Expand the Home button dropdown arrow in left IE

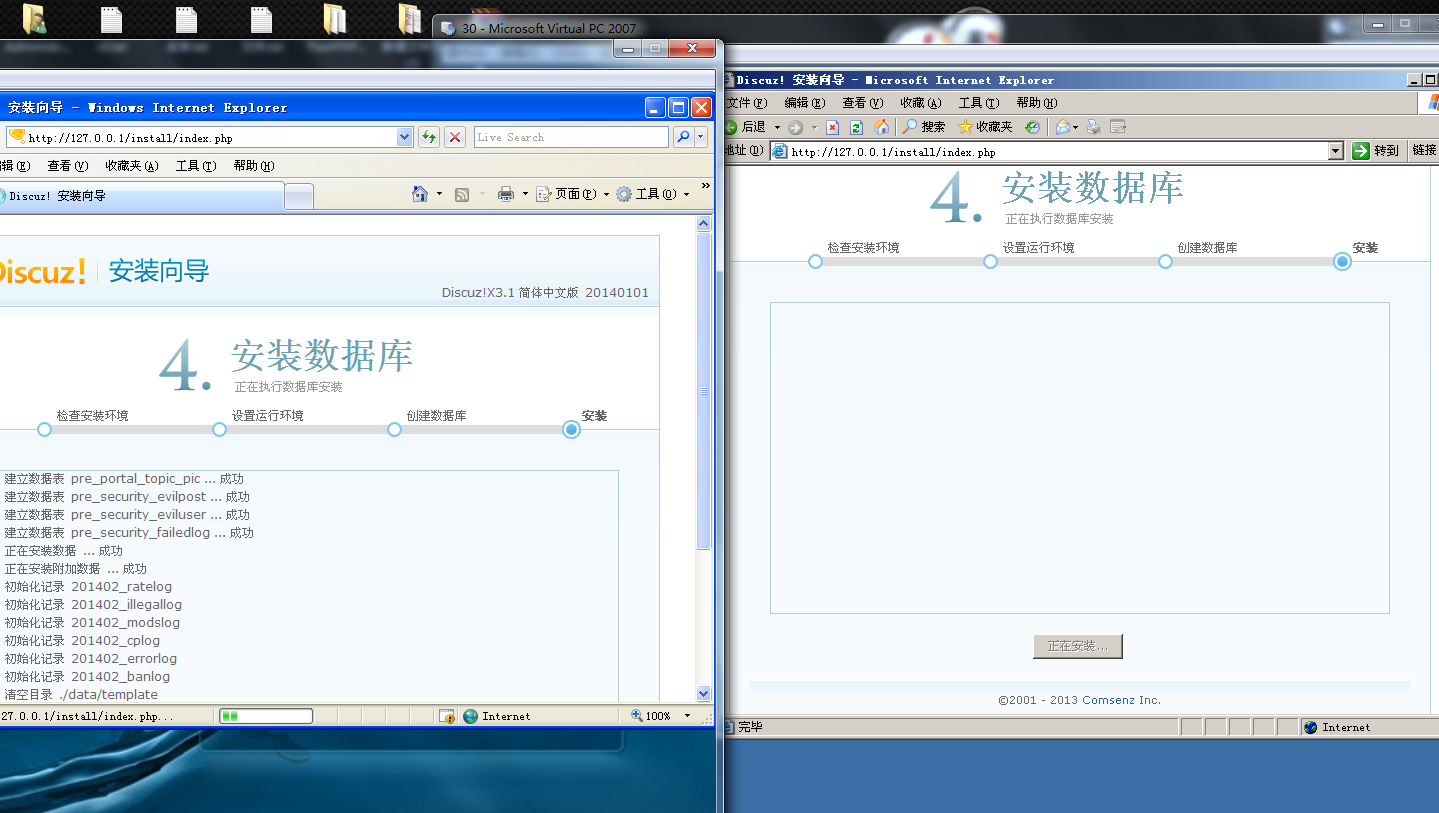coord(439,194)
